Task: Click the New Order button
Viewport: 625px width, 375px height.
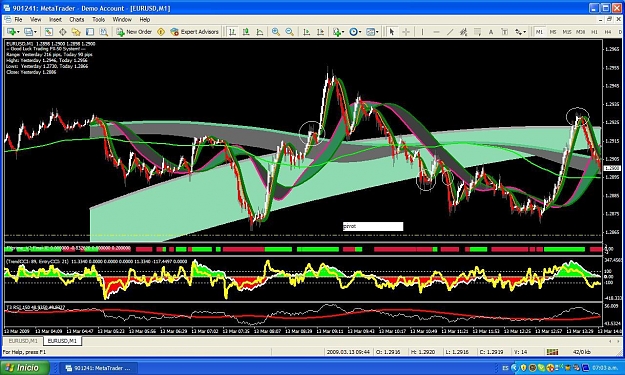Action: pos(134,32)
